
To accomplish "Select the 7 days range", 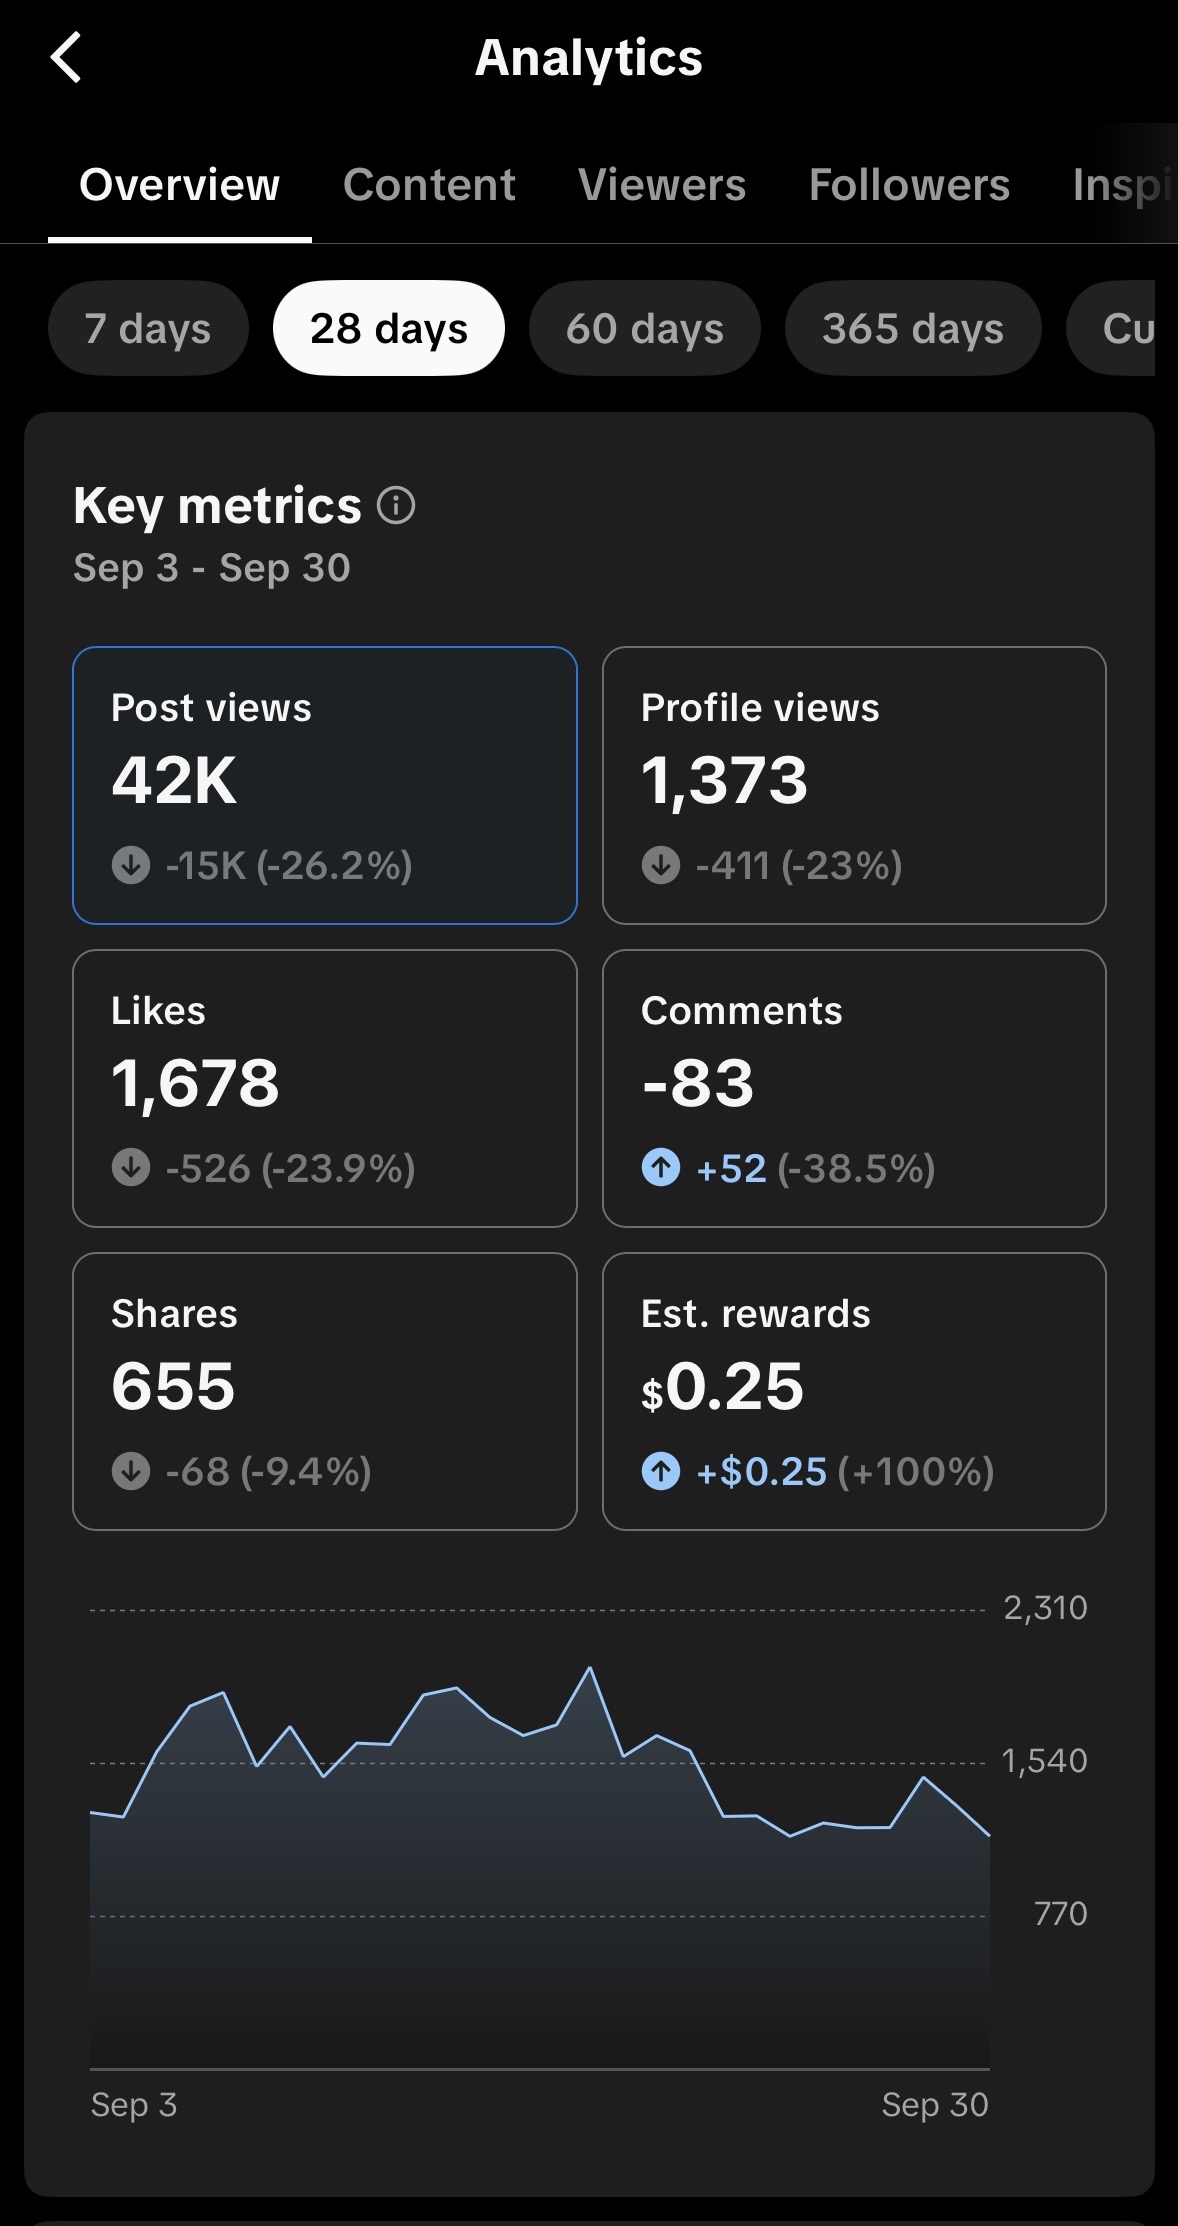I will (148, 328).
